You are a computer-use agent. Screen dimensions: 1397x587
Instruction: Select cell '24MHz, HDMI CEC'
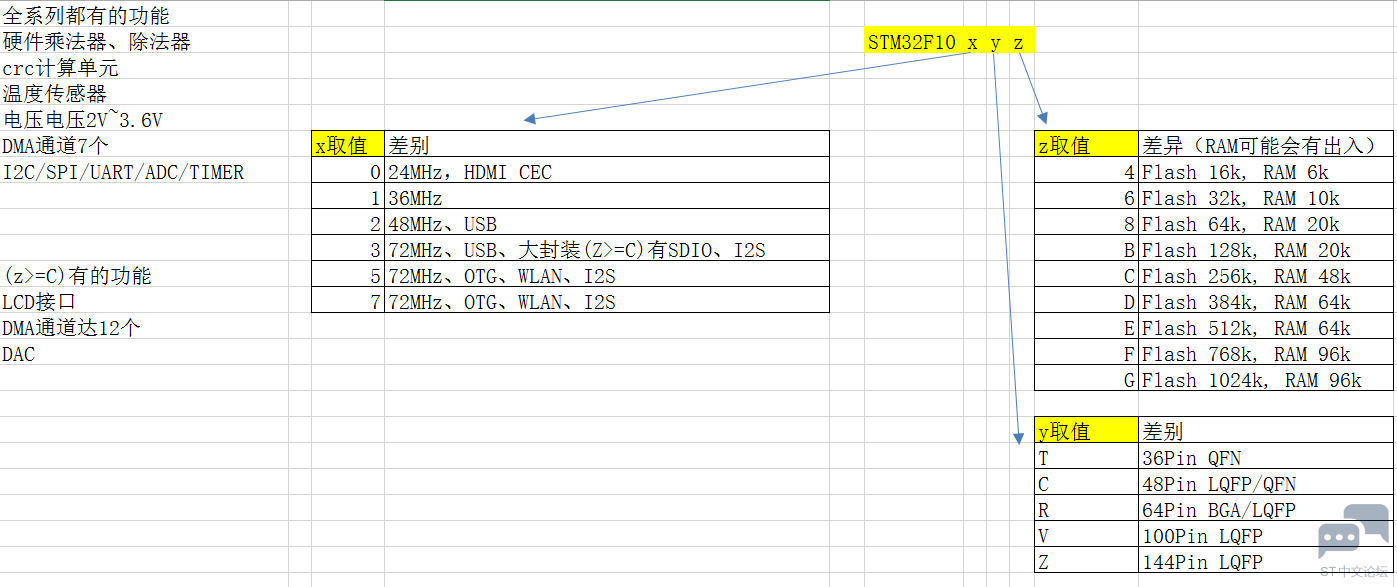click(x=607, y=171)
